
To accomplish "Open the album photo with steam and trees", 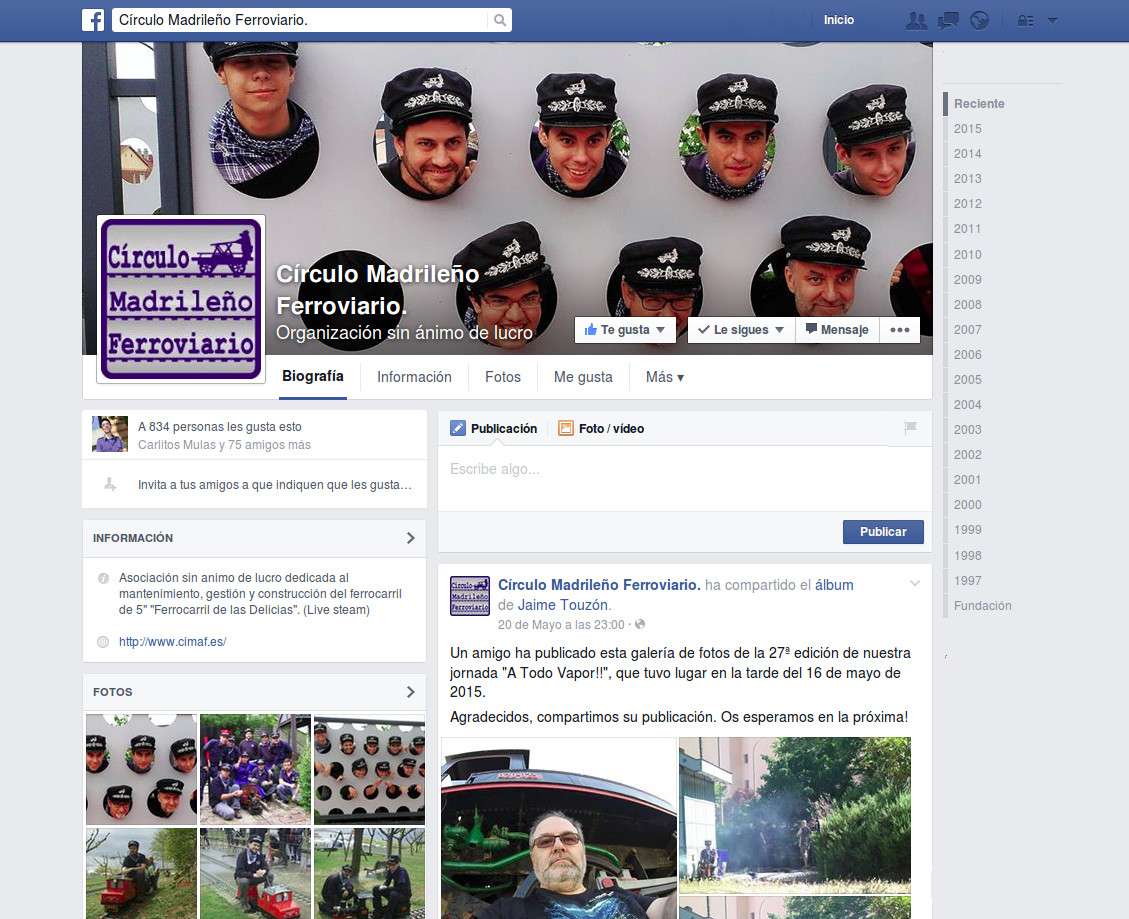I will click(795, 815).
